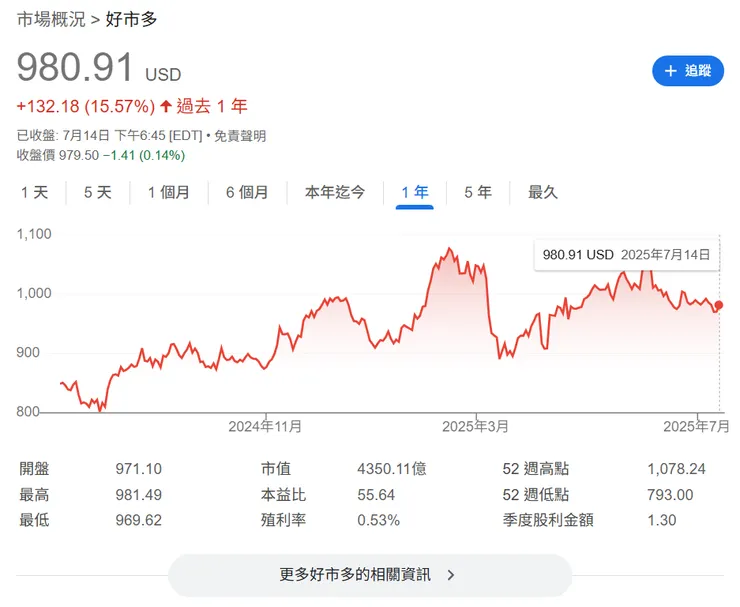This screenshot has width=740, height=607.
Task: Click the 已收盤 7月14日 timestamp text
Action: 109,136
